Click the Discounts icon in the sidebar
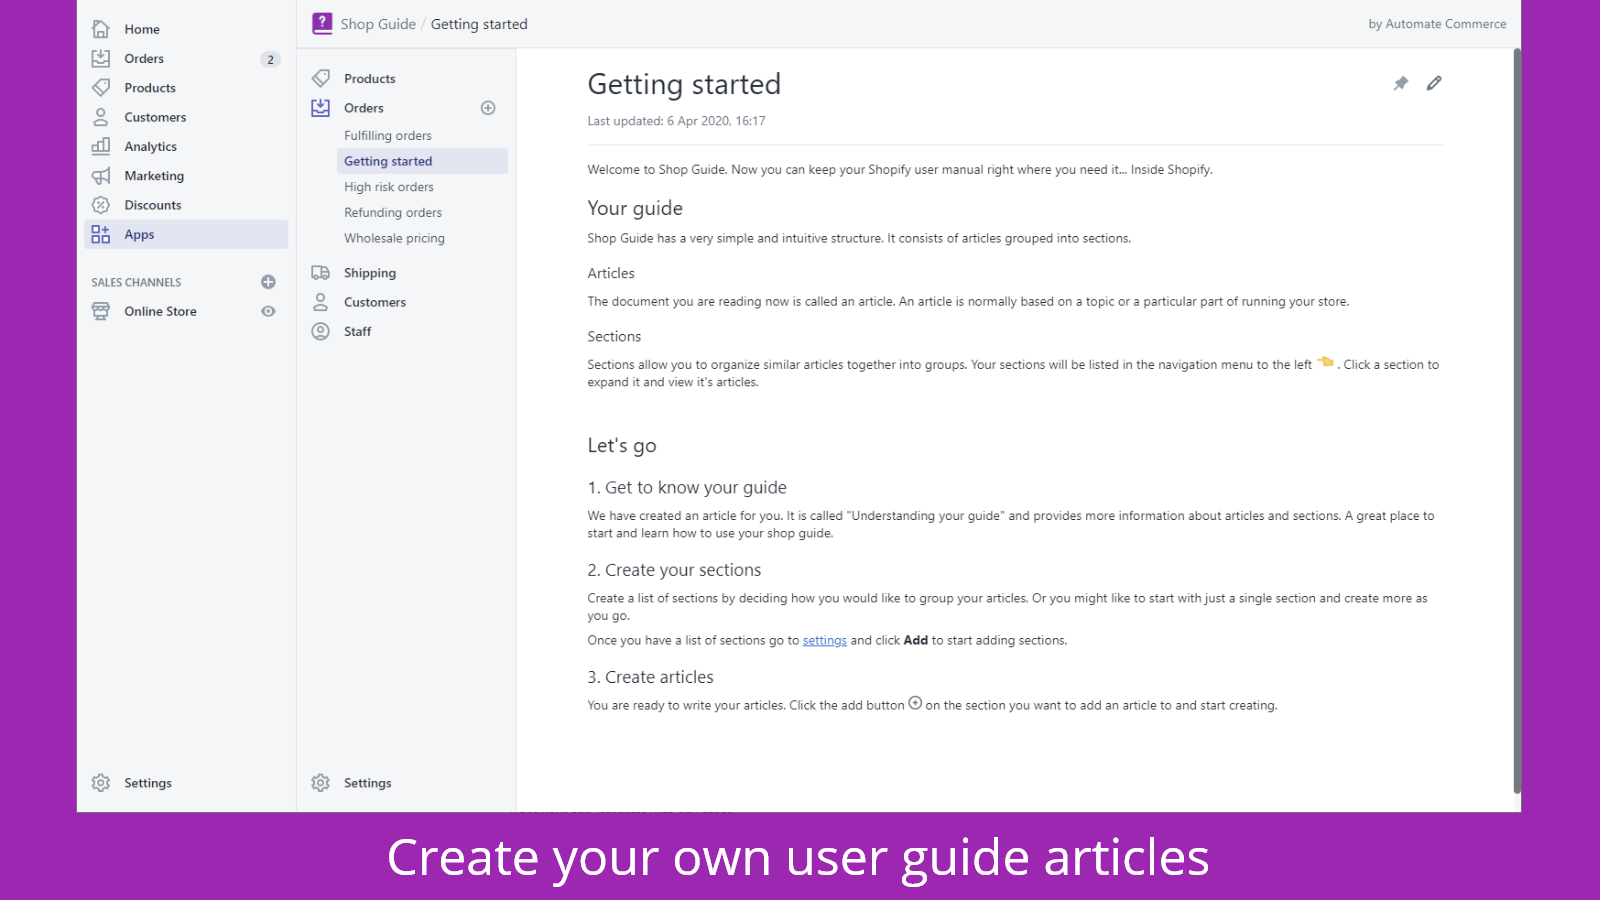Image resolution: width=1600 pixels, height=900 pixels. (101, 204)
